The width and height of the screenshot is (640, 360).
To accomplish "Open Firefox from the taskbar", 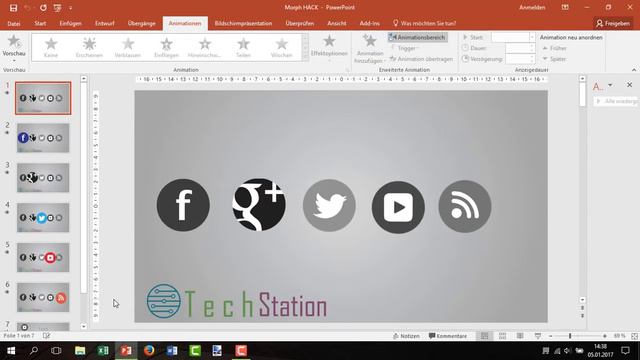I will coord(149,351).
